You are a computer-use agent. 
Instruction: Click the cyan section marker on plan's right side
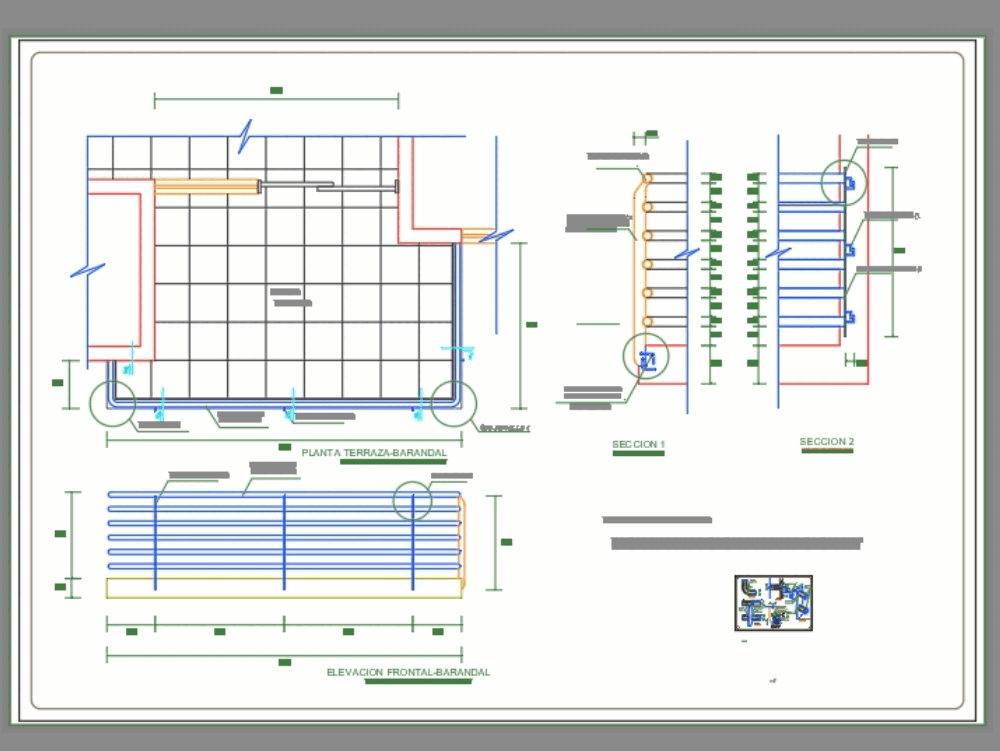(x=462, y=352)
